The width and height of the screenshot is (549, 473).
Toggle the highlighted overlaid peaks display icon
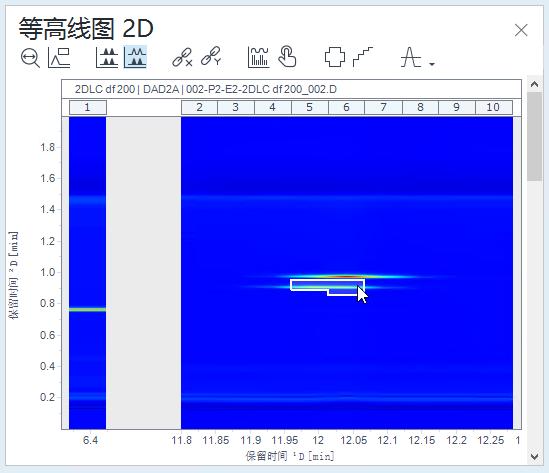(x=135, y=57)
